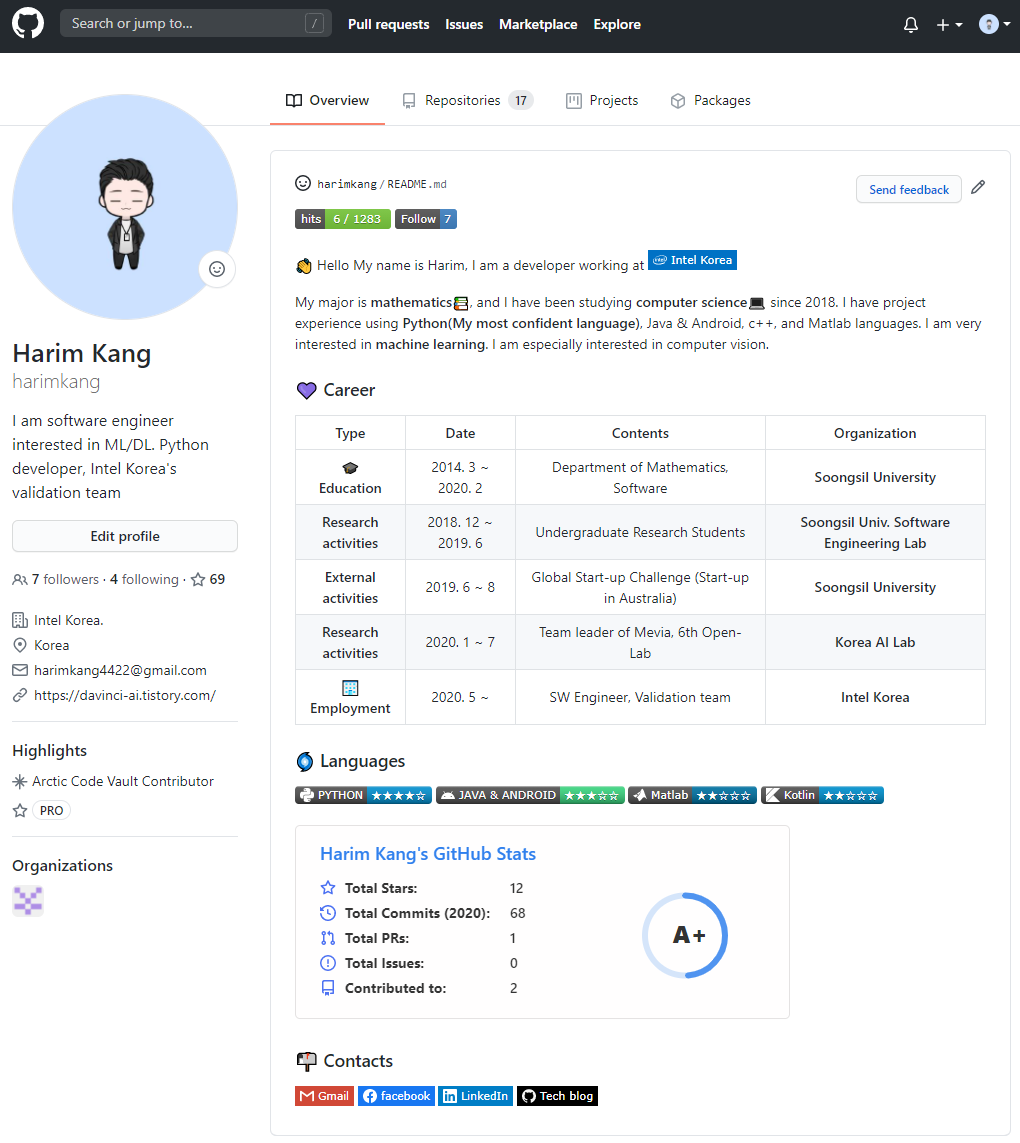Switch to the Repositories tab
The height and width of the screenshot is (1143, 1020).
click(468, 101)
